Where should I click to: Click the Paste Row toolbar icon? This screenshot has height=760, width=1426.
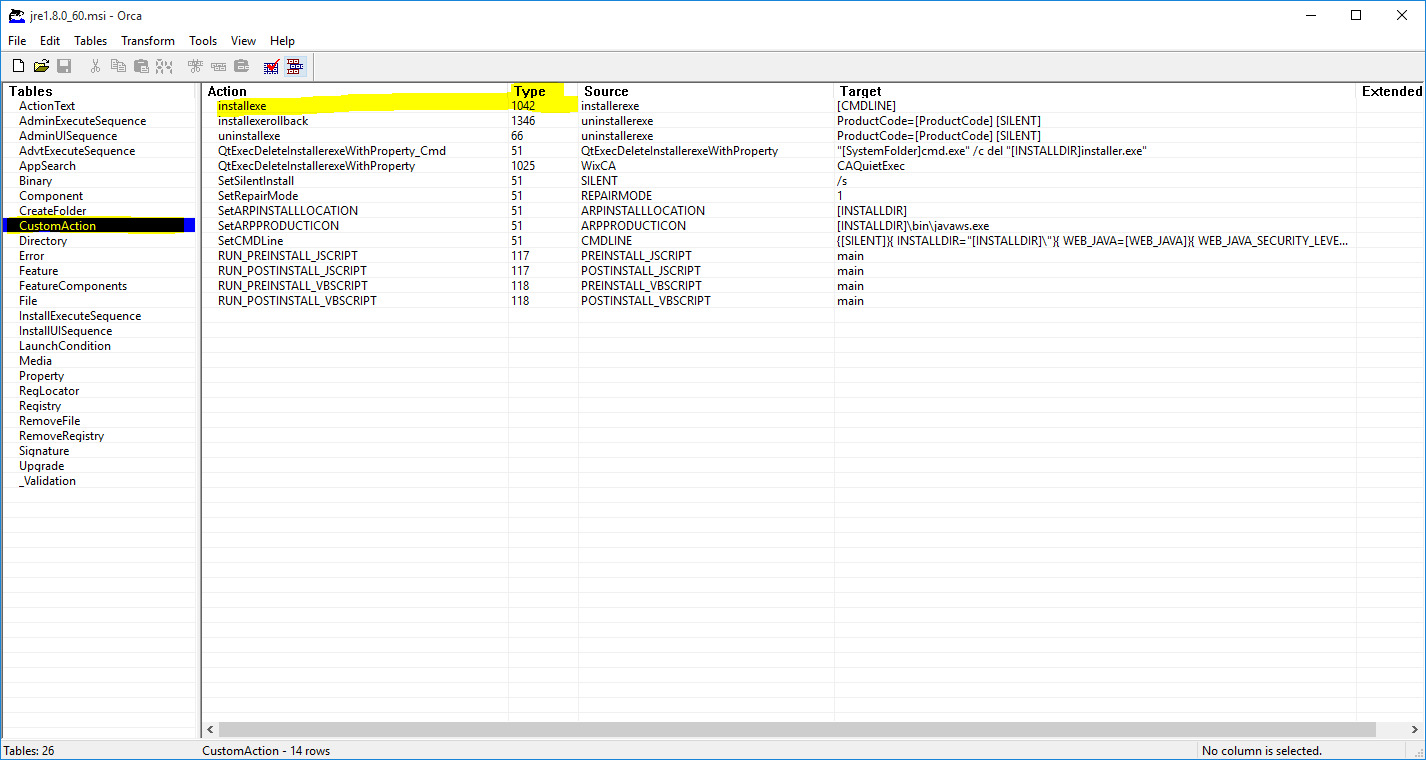[241, 67]
